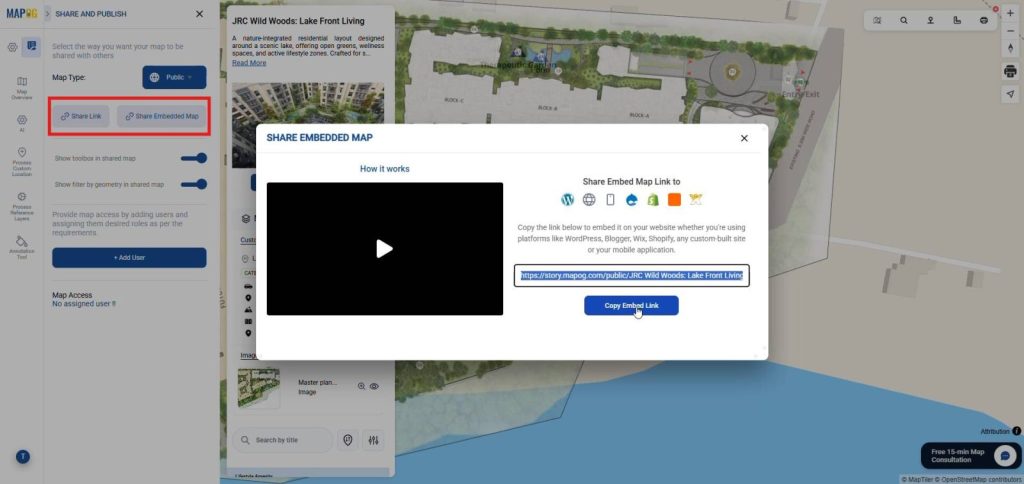1024x484 pixels.
Task: Click the embed URL text field
Action: pyautogui.click(x=632, y=276)
